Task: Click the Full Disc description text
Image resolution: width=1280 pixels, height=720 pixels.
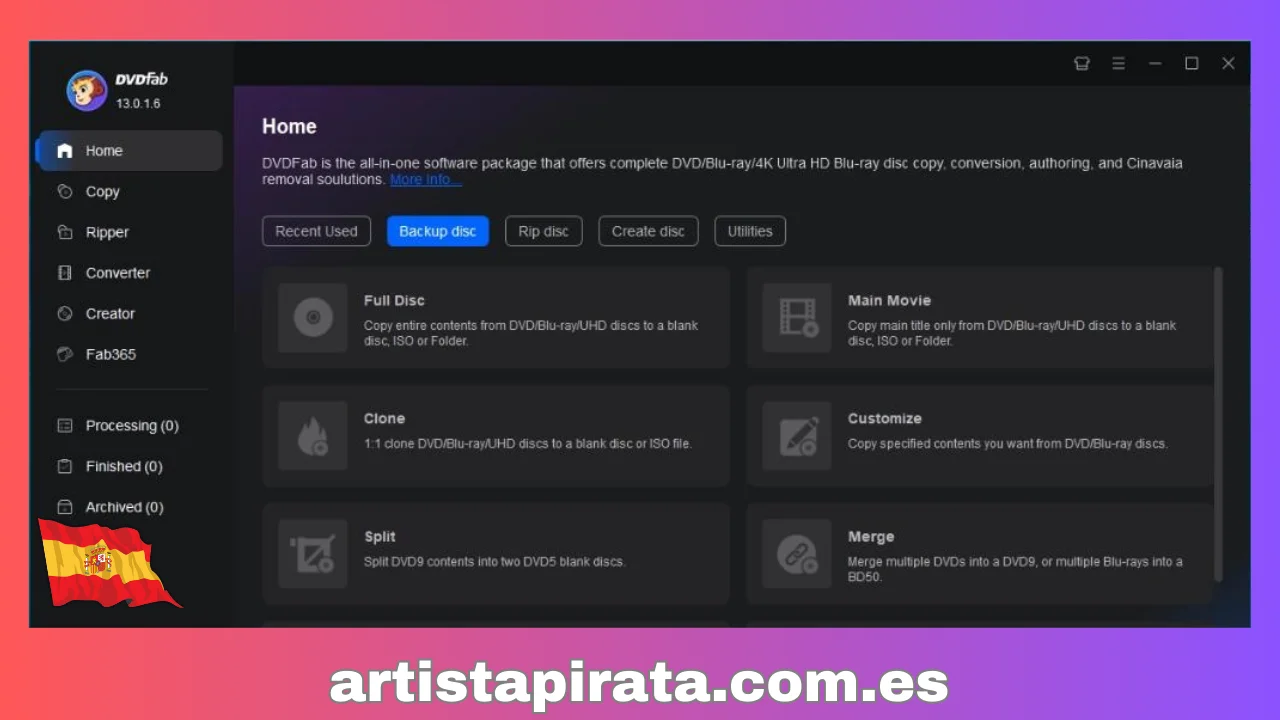Action: tap(531, 333)
